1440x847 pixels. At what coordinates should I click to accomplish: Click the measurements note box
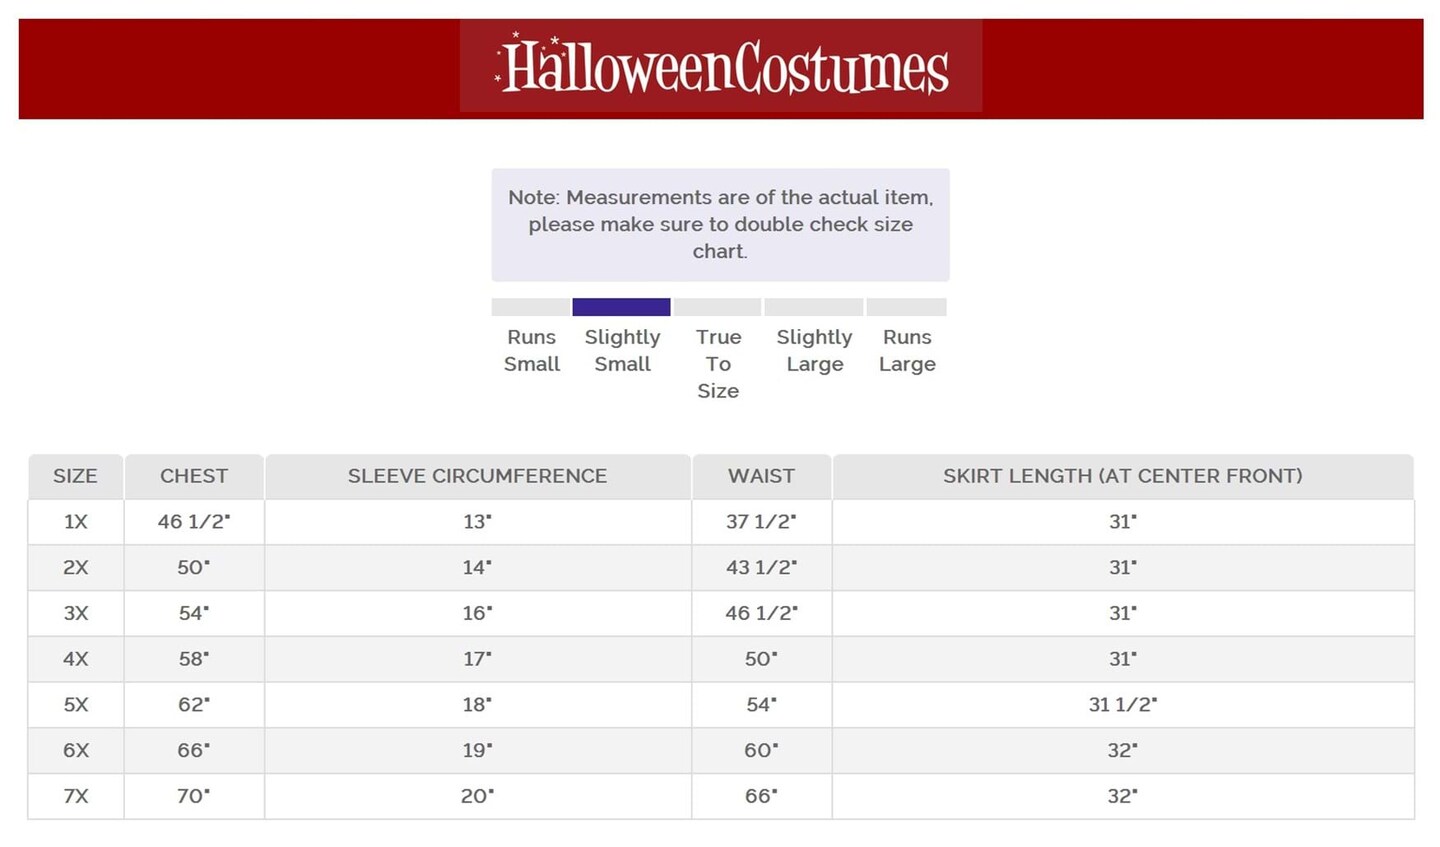click(x=720, y=224)
